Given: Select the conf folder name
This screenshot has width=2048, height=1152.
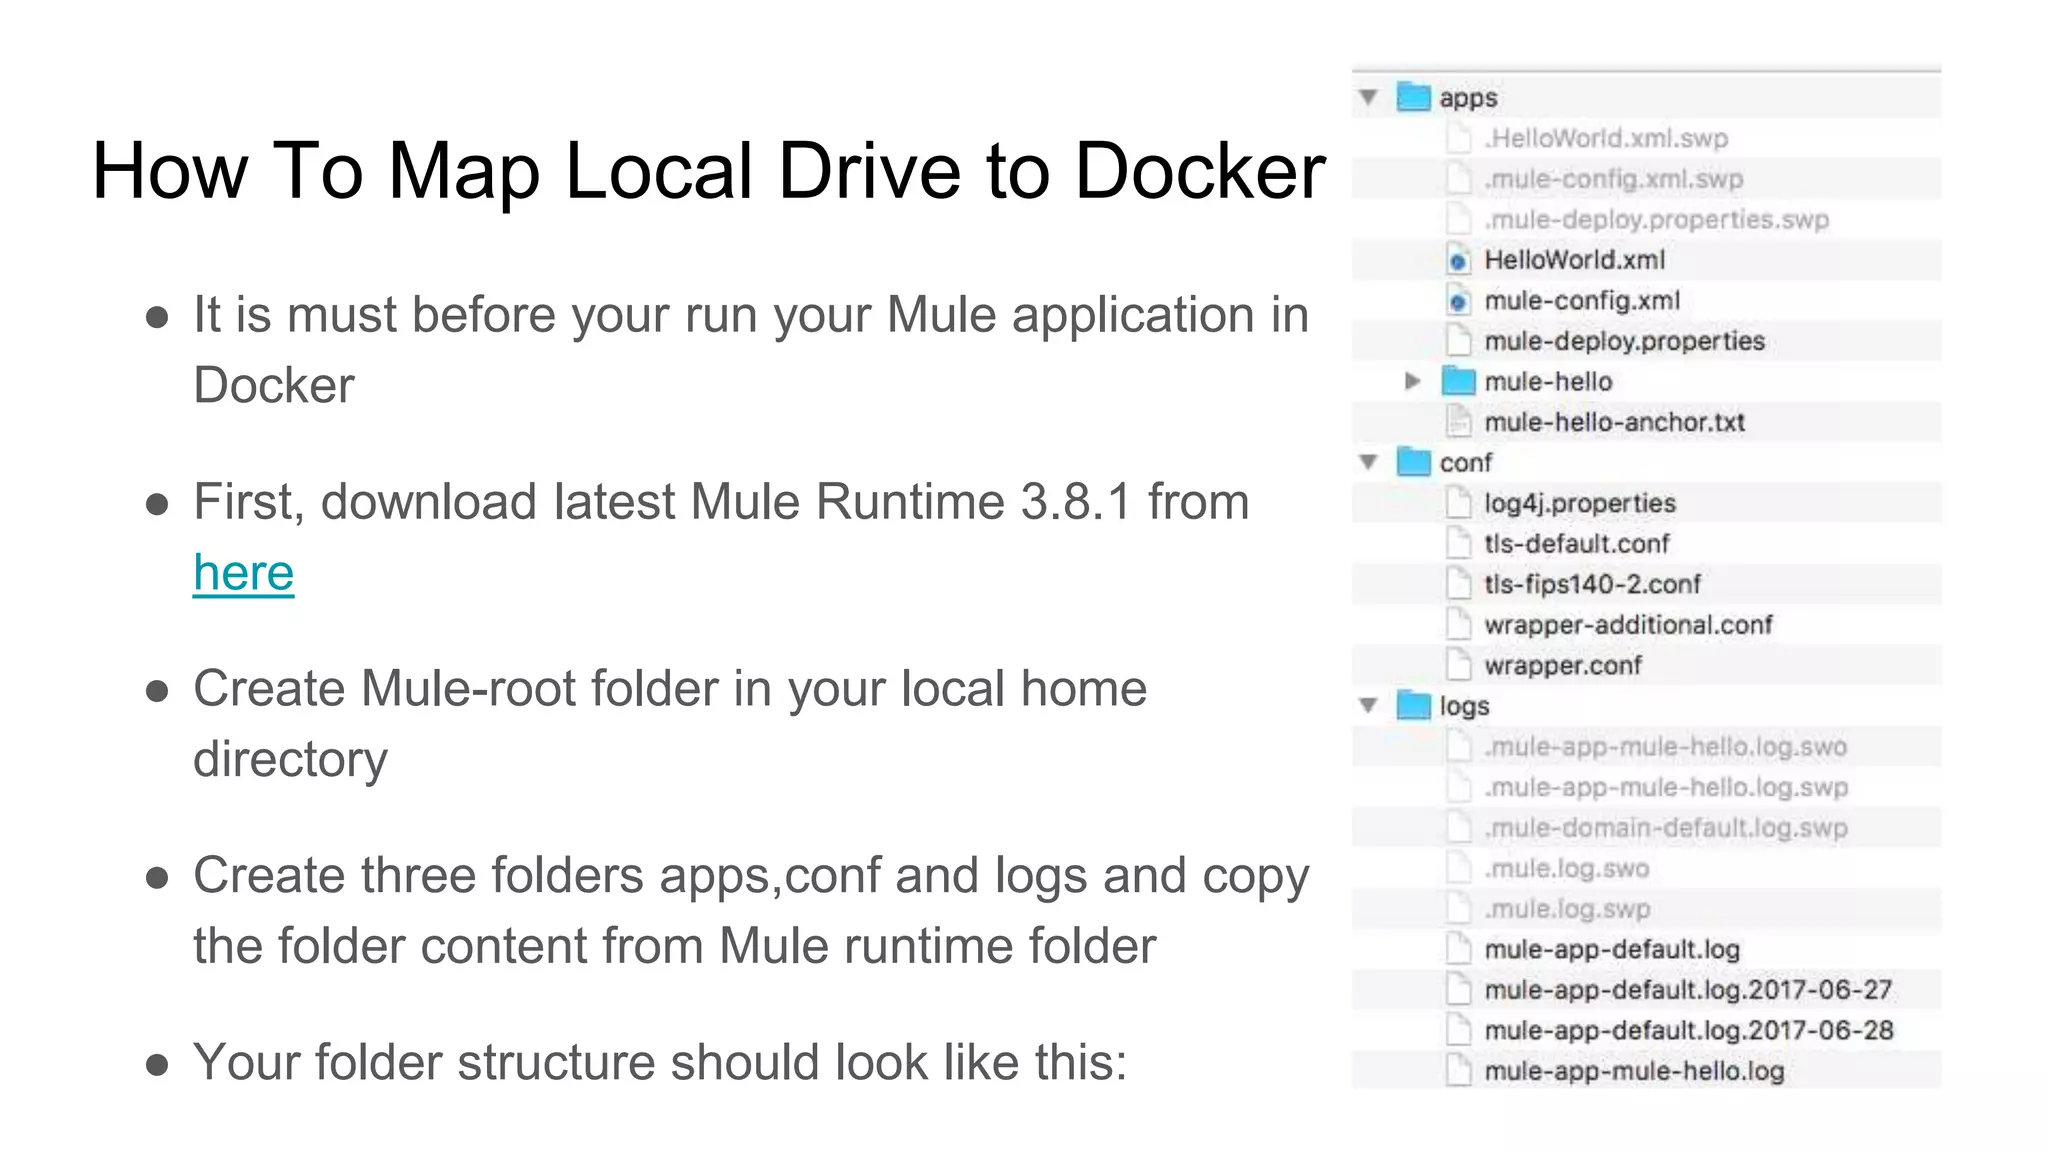Looking at the screenshot, I should tap(1465, 463).
